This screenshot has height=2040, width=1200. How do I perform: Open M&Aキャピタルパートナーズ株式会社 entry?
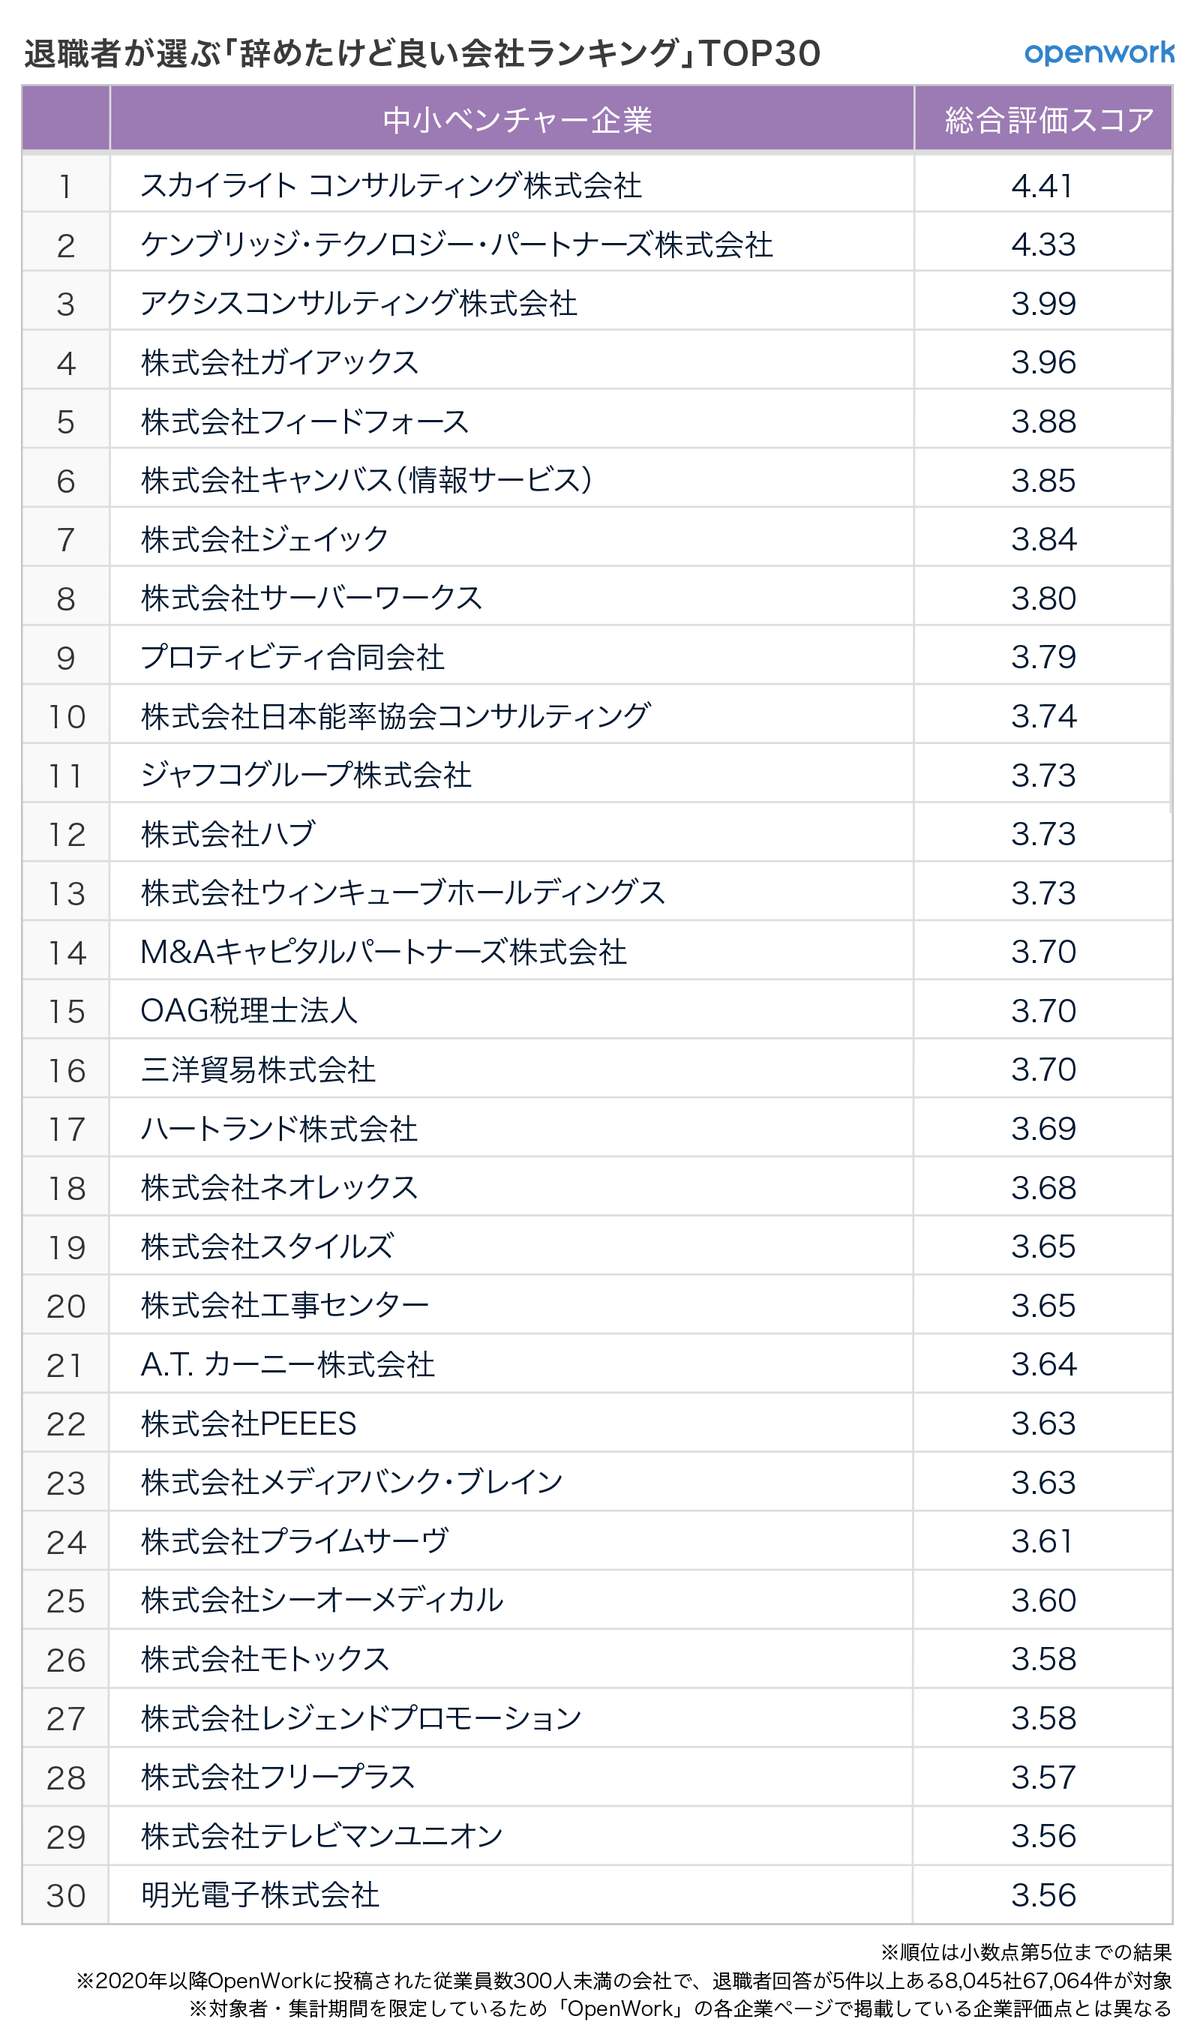click(384, 952)
